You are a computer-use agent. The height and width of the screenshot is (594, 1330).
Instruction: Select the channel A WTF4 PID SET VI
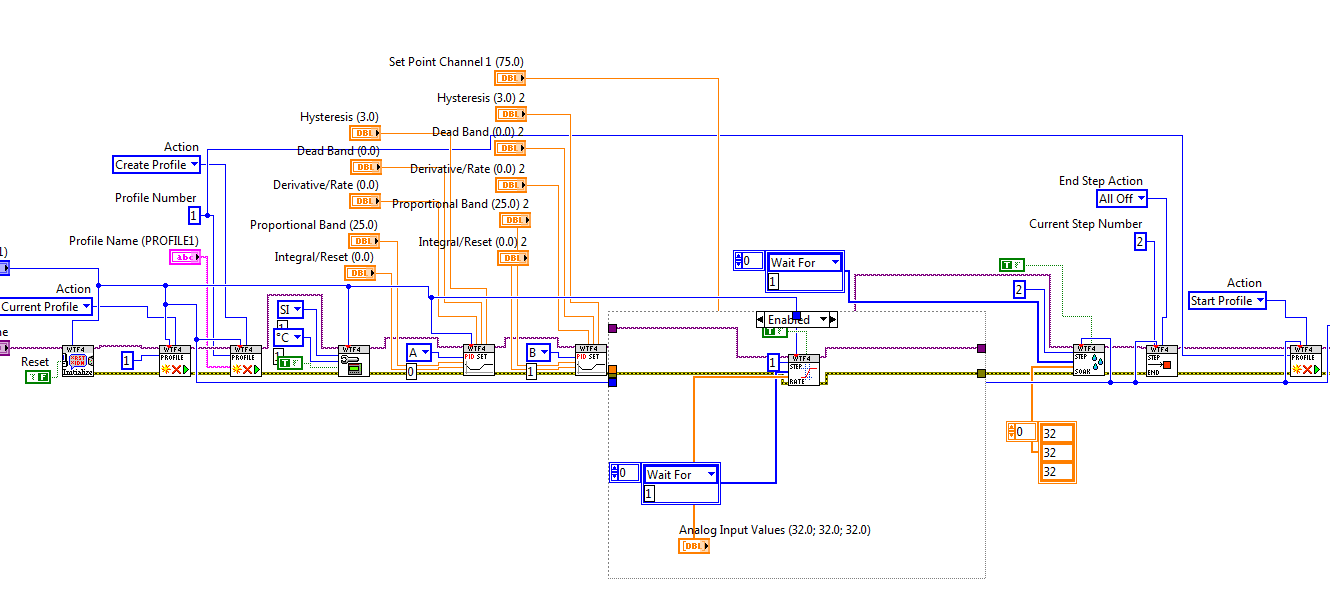pos(478,360)
